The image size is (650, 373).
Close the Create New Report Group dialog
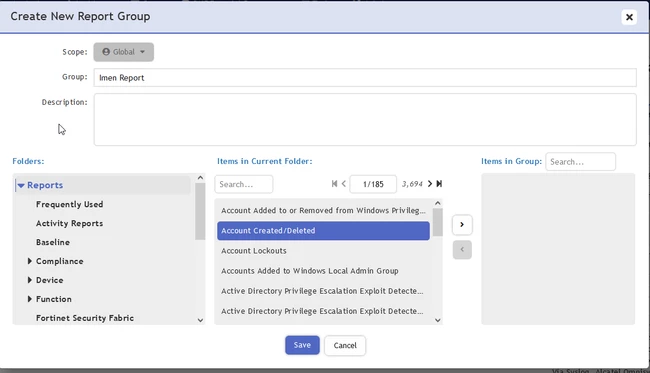629,17
